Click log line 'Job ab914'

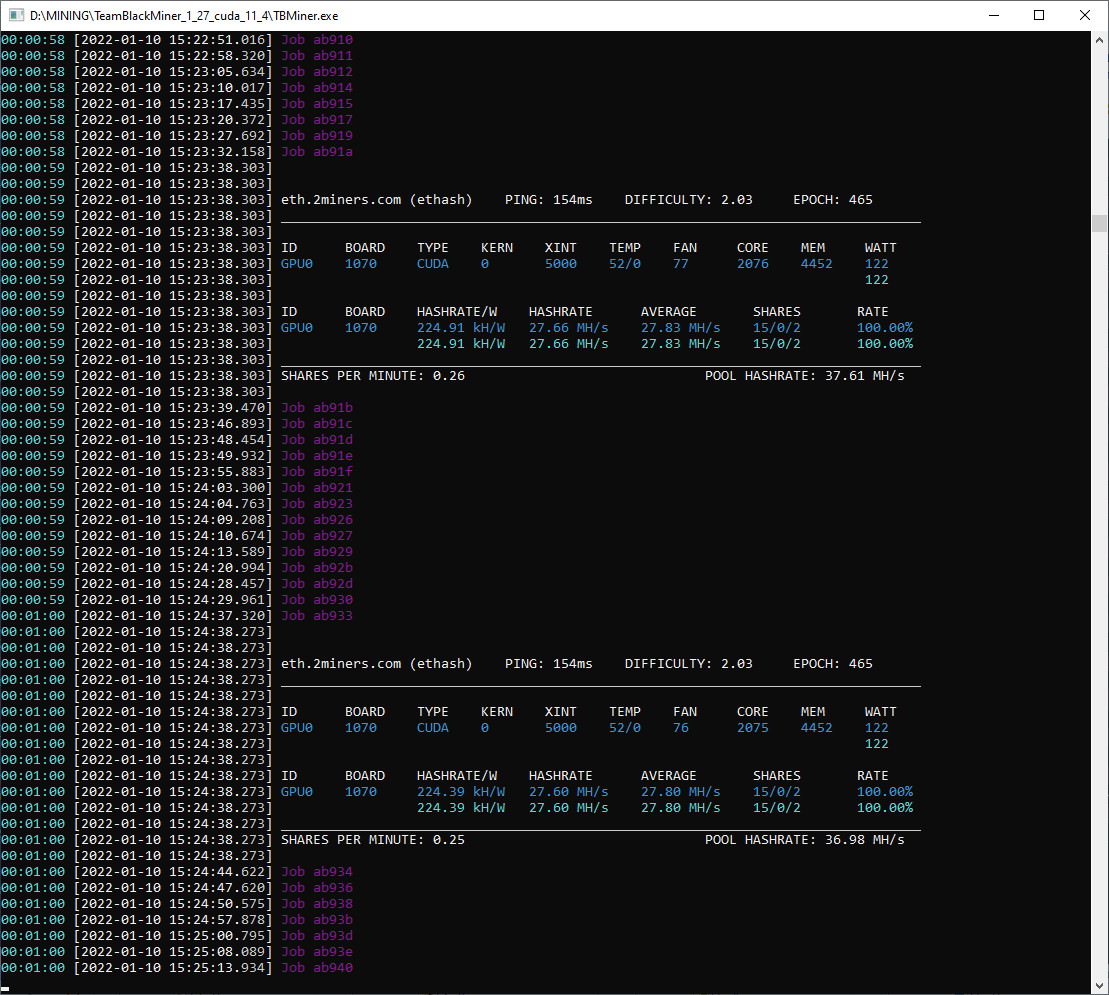click(317, 88)
